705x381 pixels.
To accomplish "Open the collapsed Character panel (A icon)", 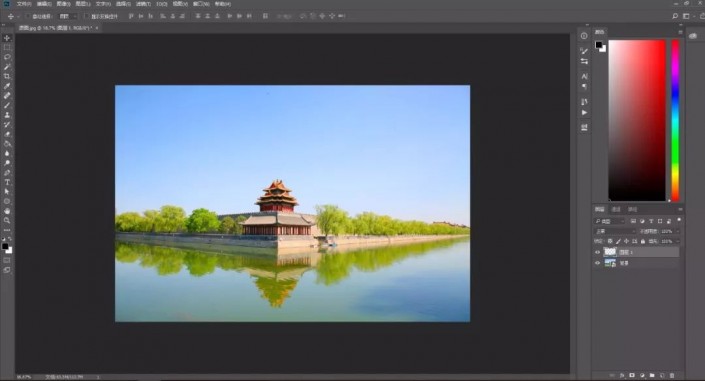I will pyautogui.click(x=584, y=76).
